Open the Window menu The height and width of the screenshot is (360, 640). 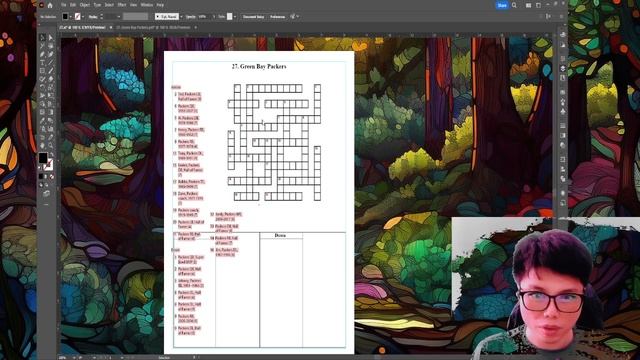click(147, 5)
